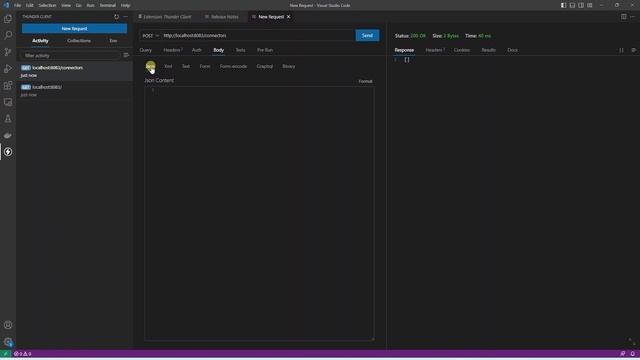Select the request Headers tab

click(x=173, y=50)
